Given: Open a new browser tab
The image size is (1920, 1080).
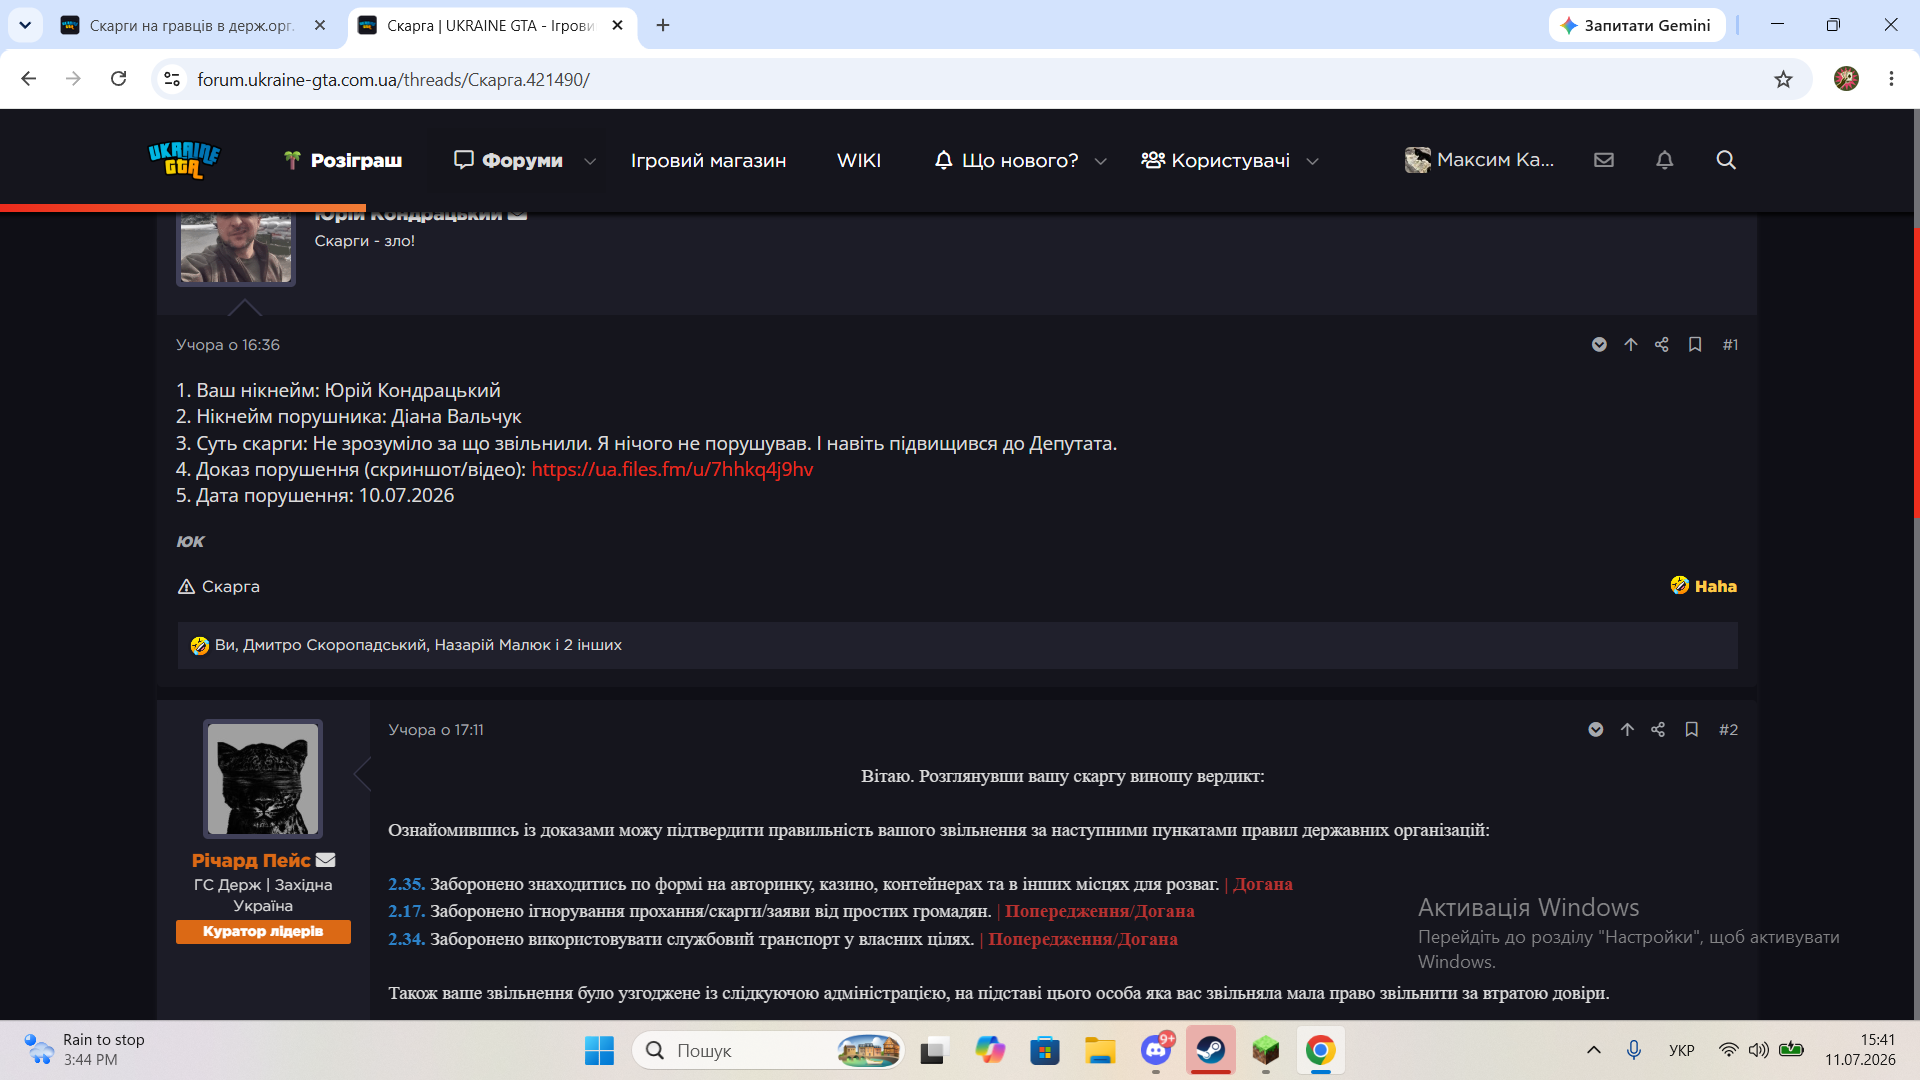Looking at the screenshot, I should 663,25.
